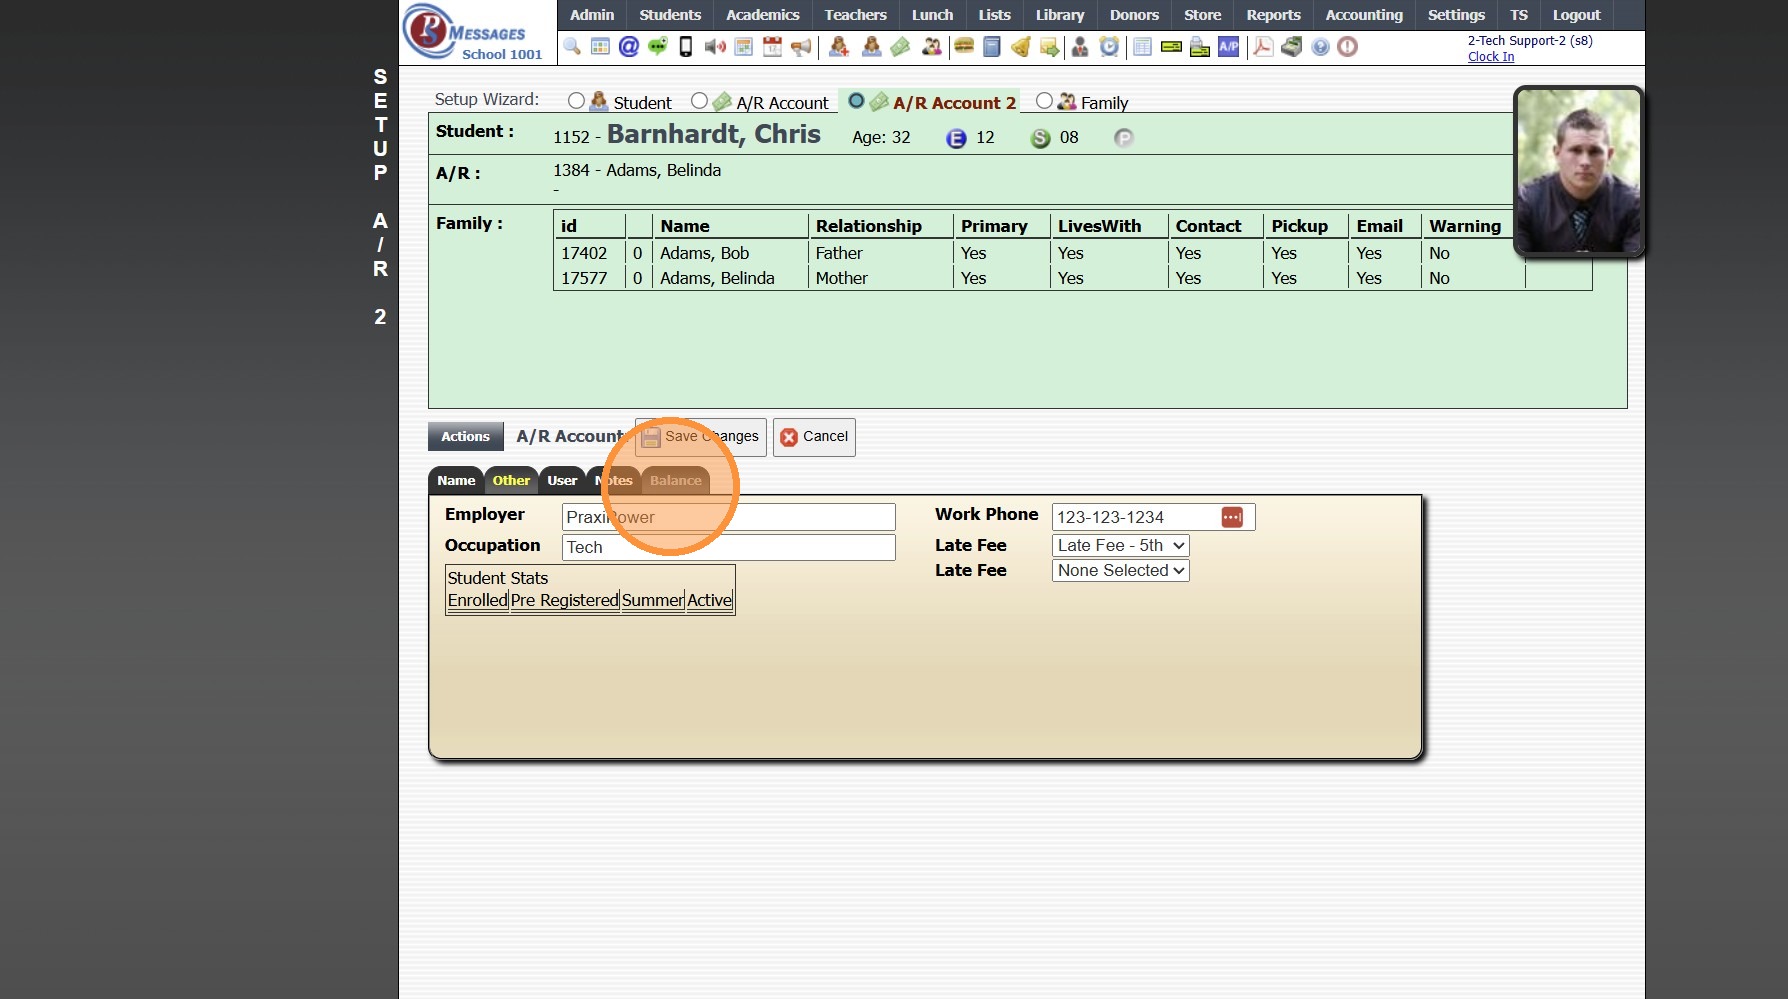The height and width of the screenshot is (999, 1788).
Task: Open the green money A/R icon in toolbar
Action: [x=900, y=47]
